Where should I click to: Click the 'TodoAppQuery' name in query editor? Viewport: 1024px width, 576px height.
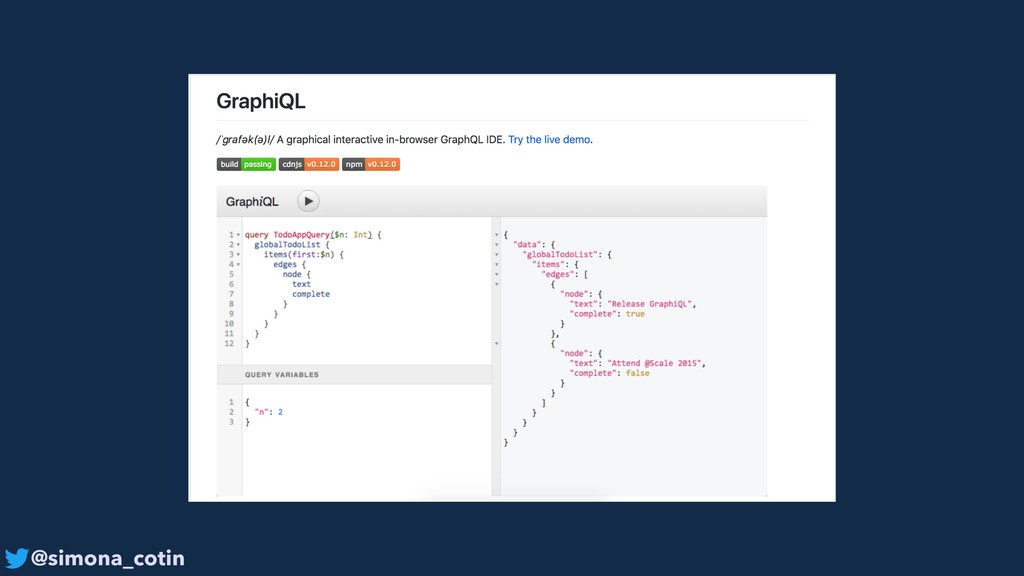pos(301,234)
